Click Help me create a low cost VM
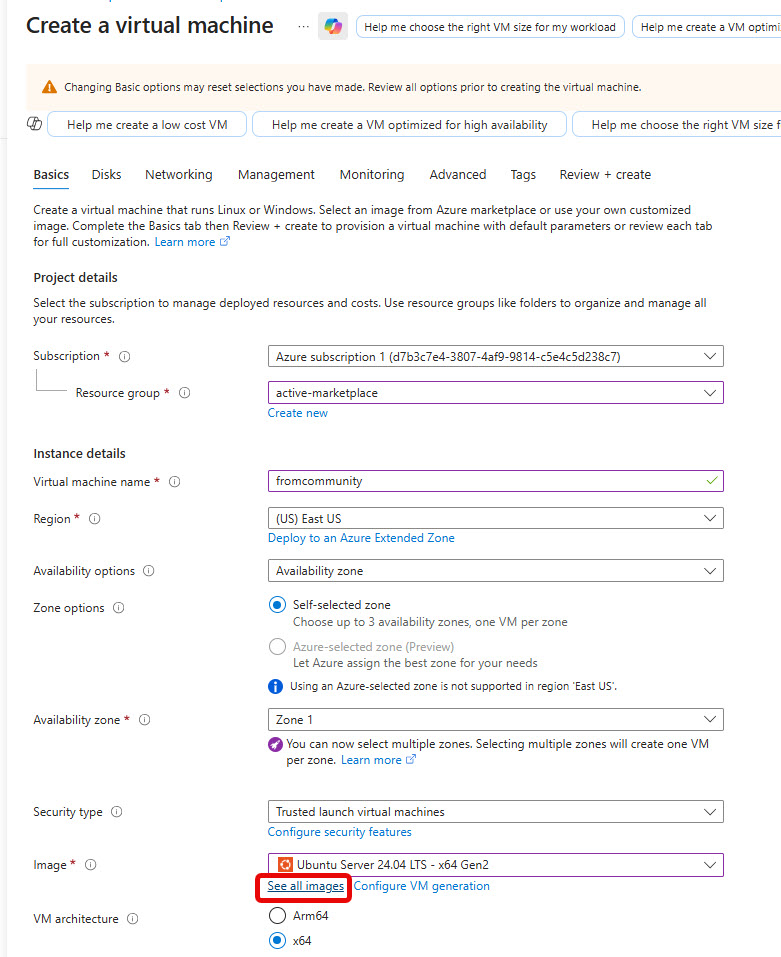The width and height of the screenshot is (781, 957). [x=147, y=125]
